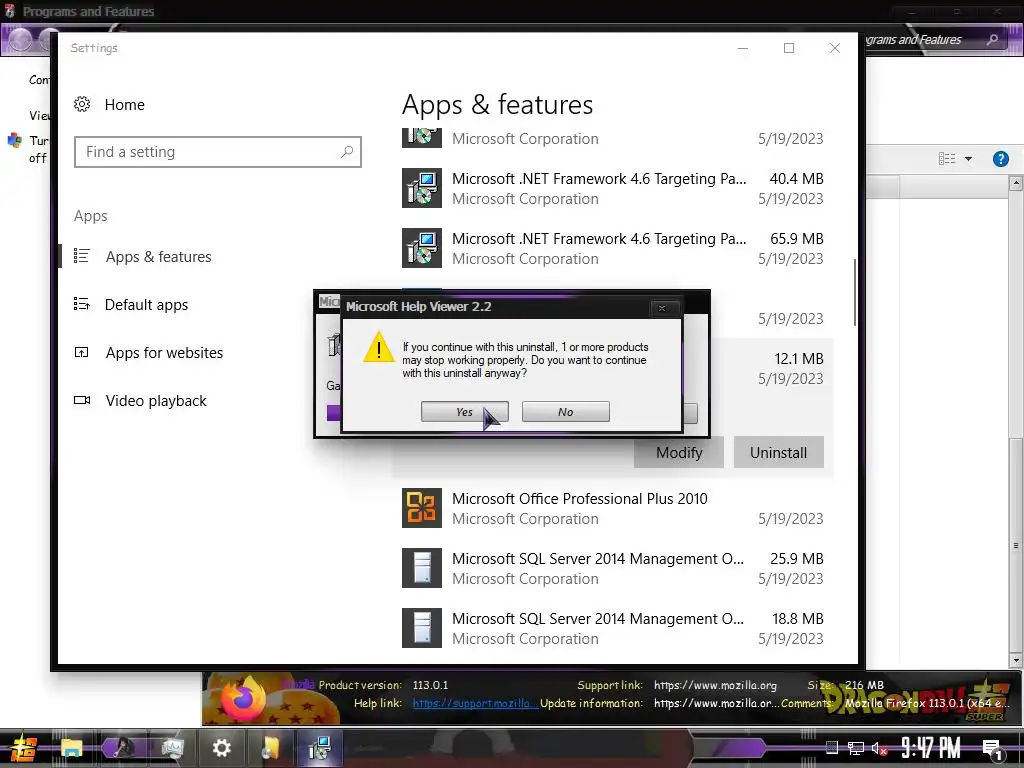
Task: Minimize the Settings window
Action: (743, 48)
